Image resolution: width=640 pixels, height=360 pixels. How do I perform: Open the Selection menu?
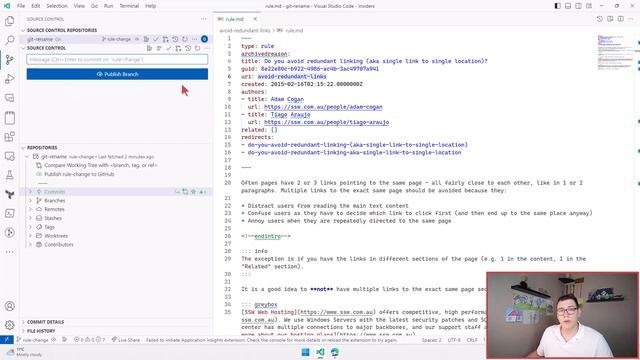(57, 6)
